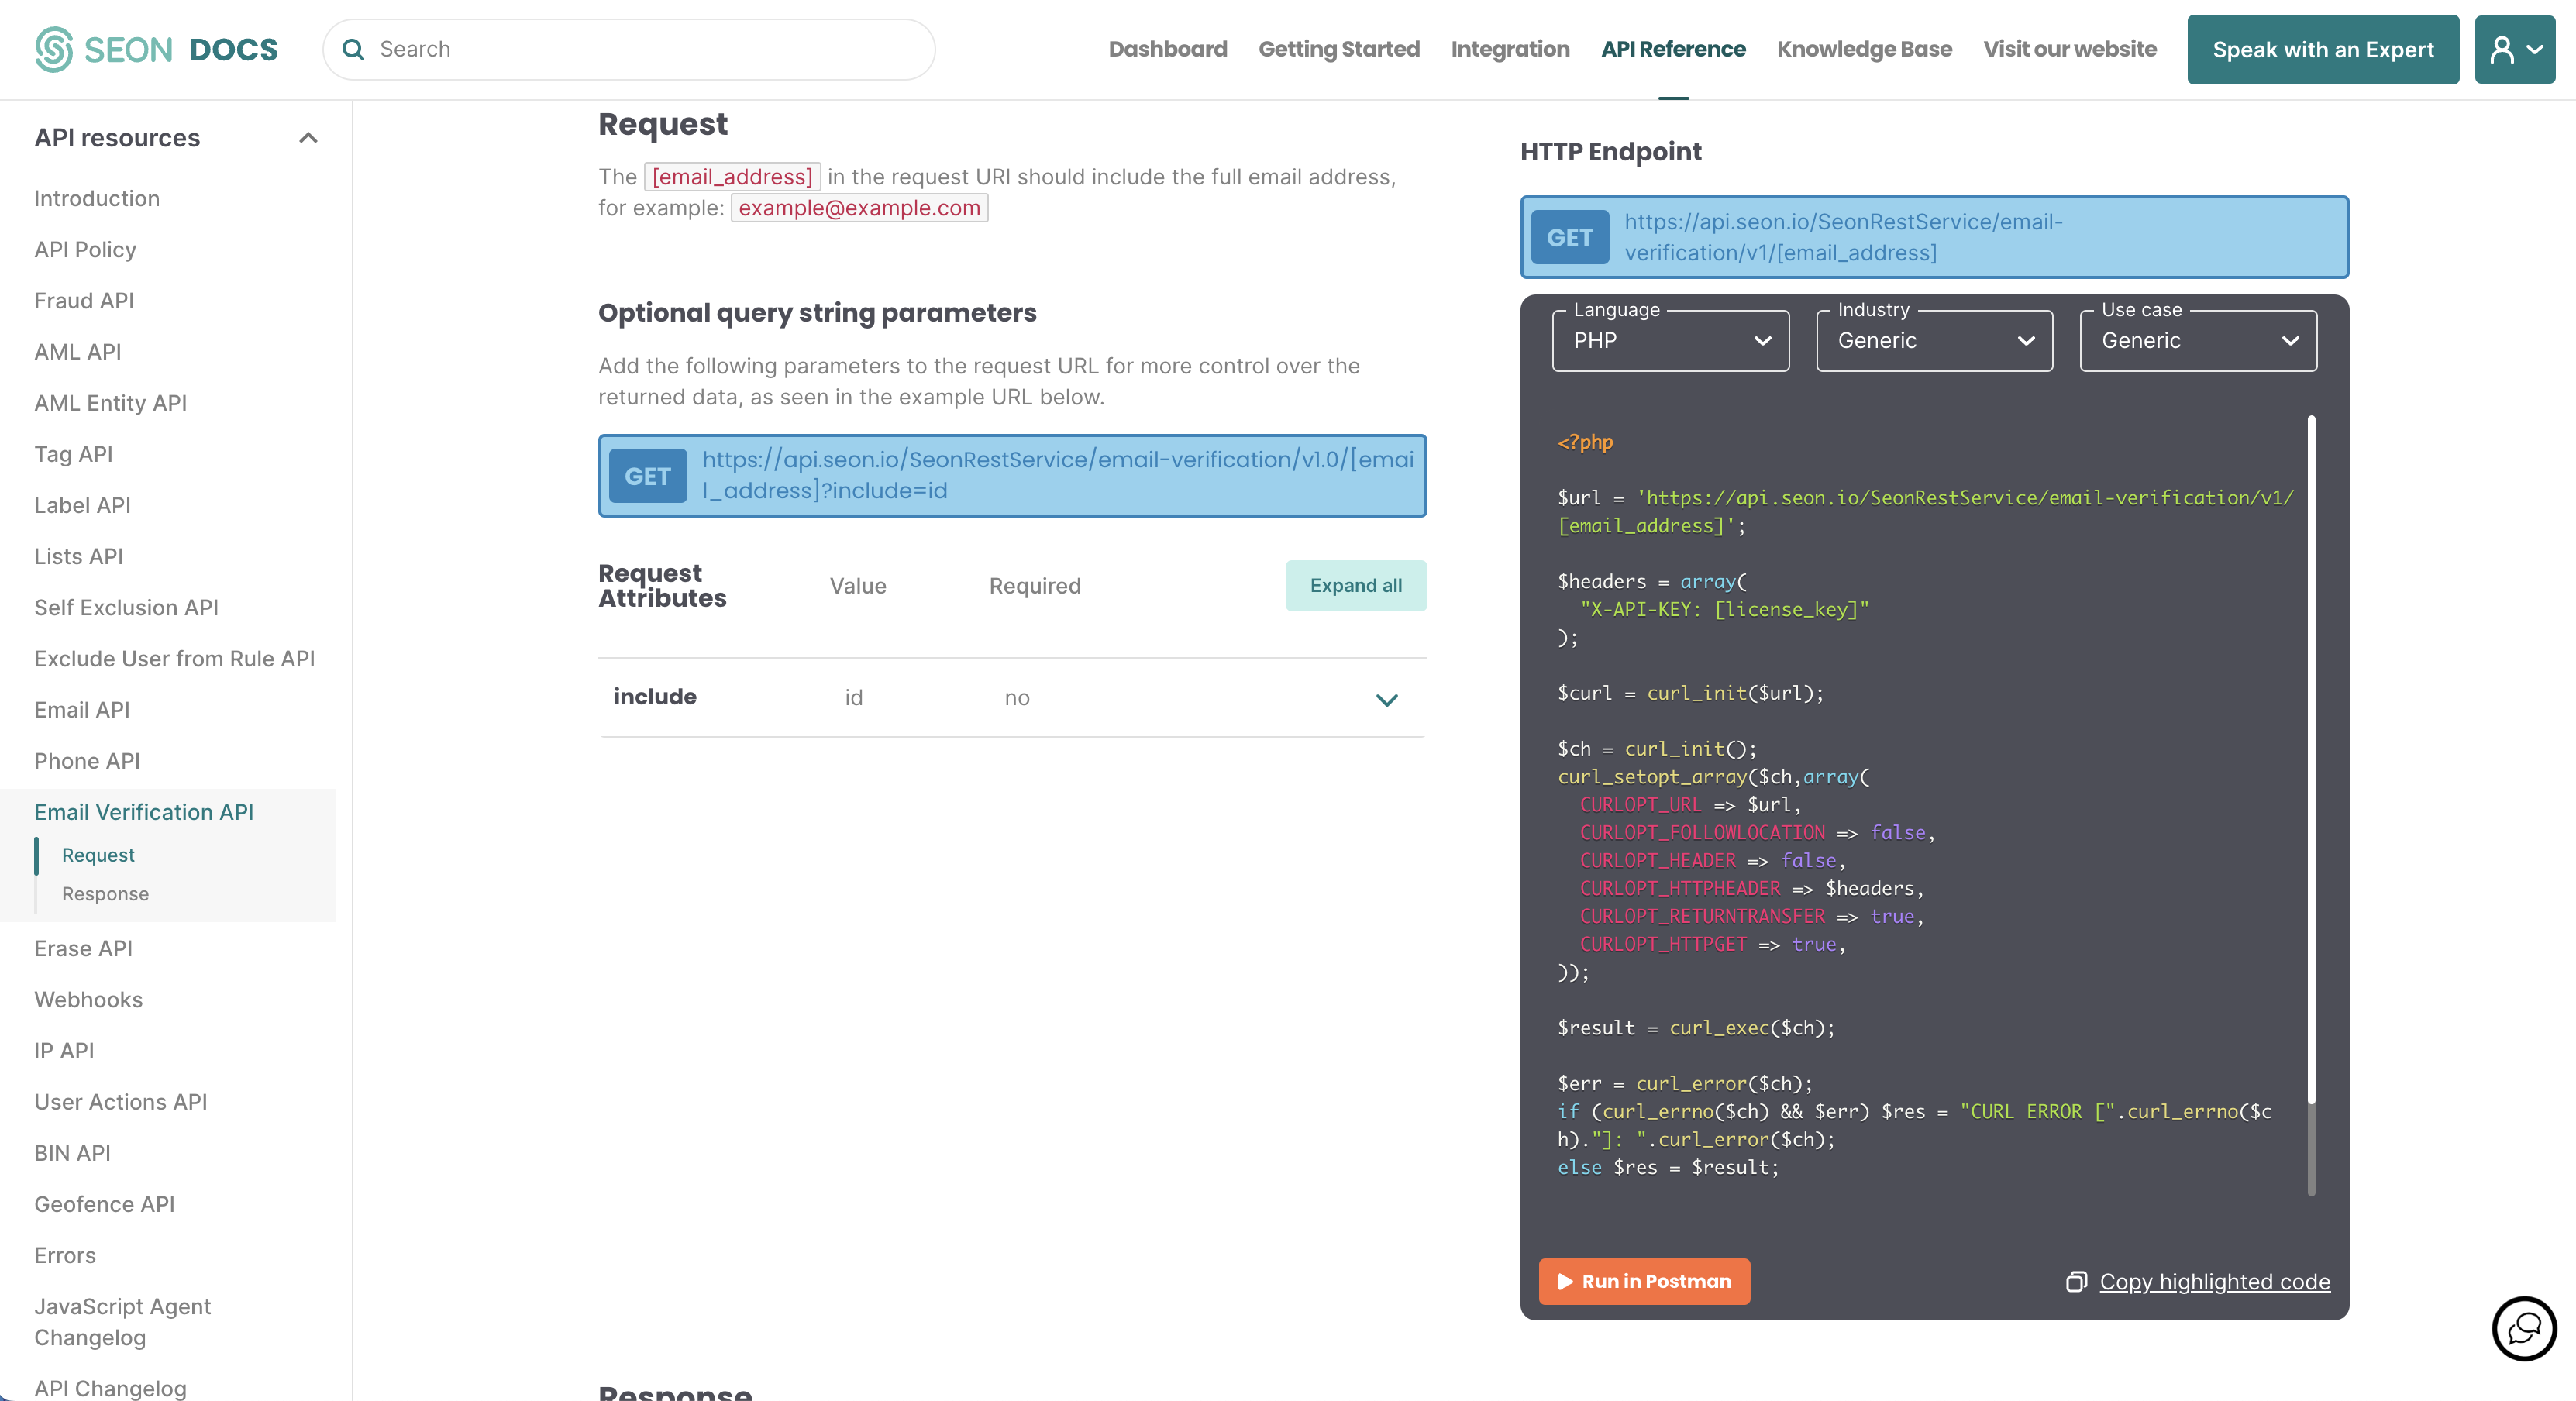This screenshot has height=1401, width=2576.
Task: Click the '<?php' line in the code sample
Action: 1585,442
